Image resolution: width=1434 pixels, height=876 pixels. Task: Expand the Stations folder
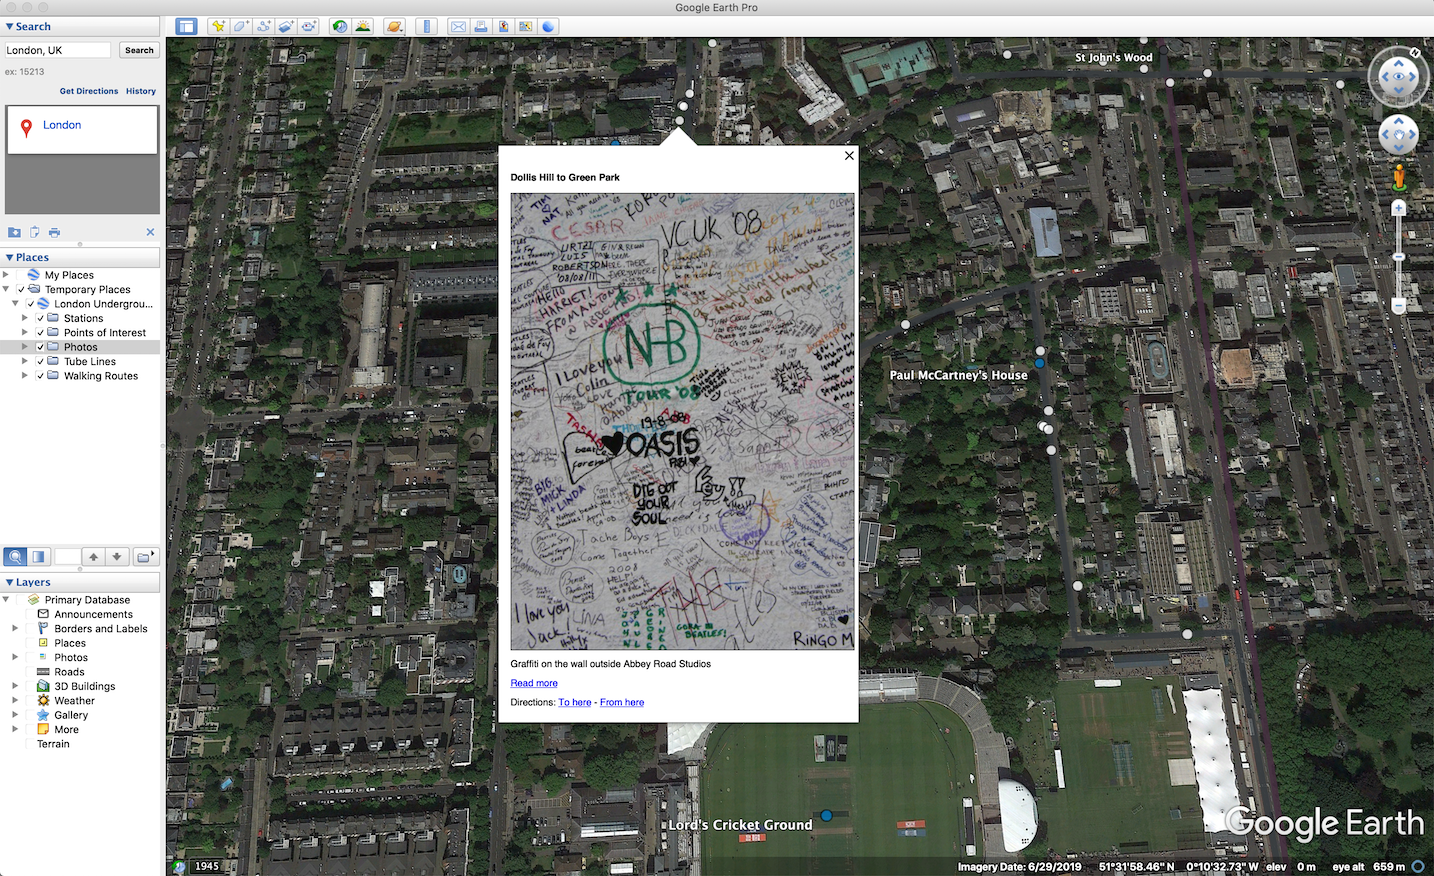tap(25, 318)
